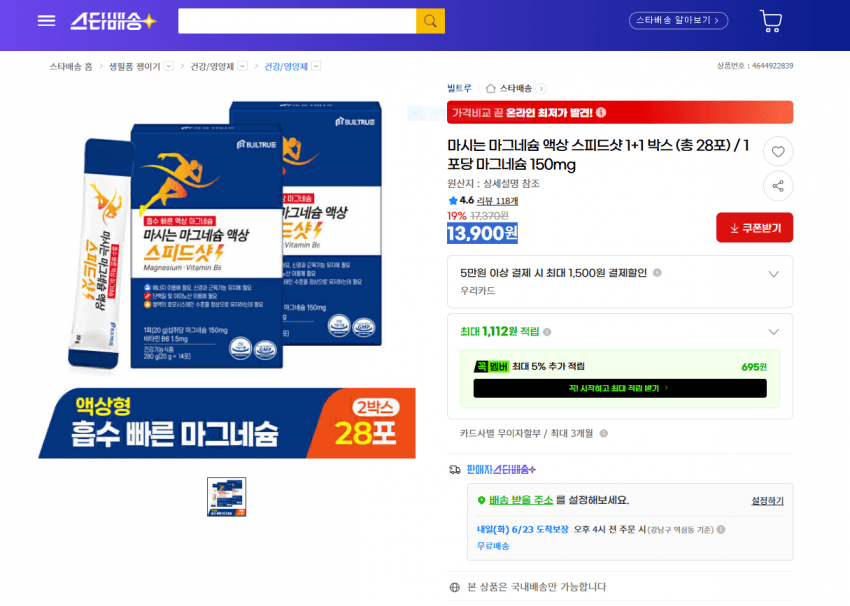Go to 스타배송 홈 breadcrumb
The image size is (850, 606).
(71, 66)
